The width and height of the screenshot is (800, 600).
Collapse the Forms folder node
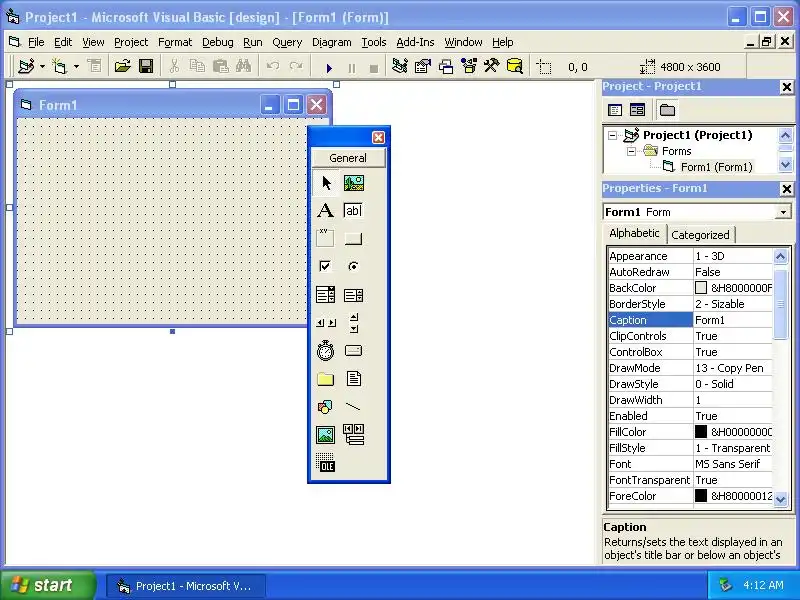pyautogui.click(x=631, y=151)
